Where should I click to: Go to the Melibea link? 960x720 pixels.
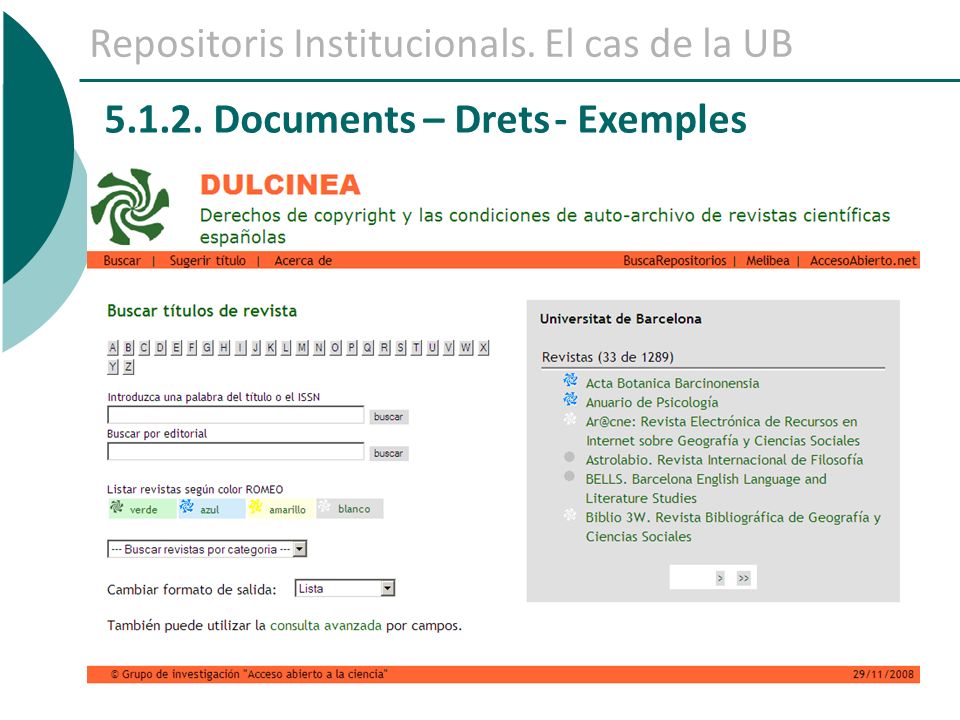click(x=767, y=261)
